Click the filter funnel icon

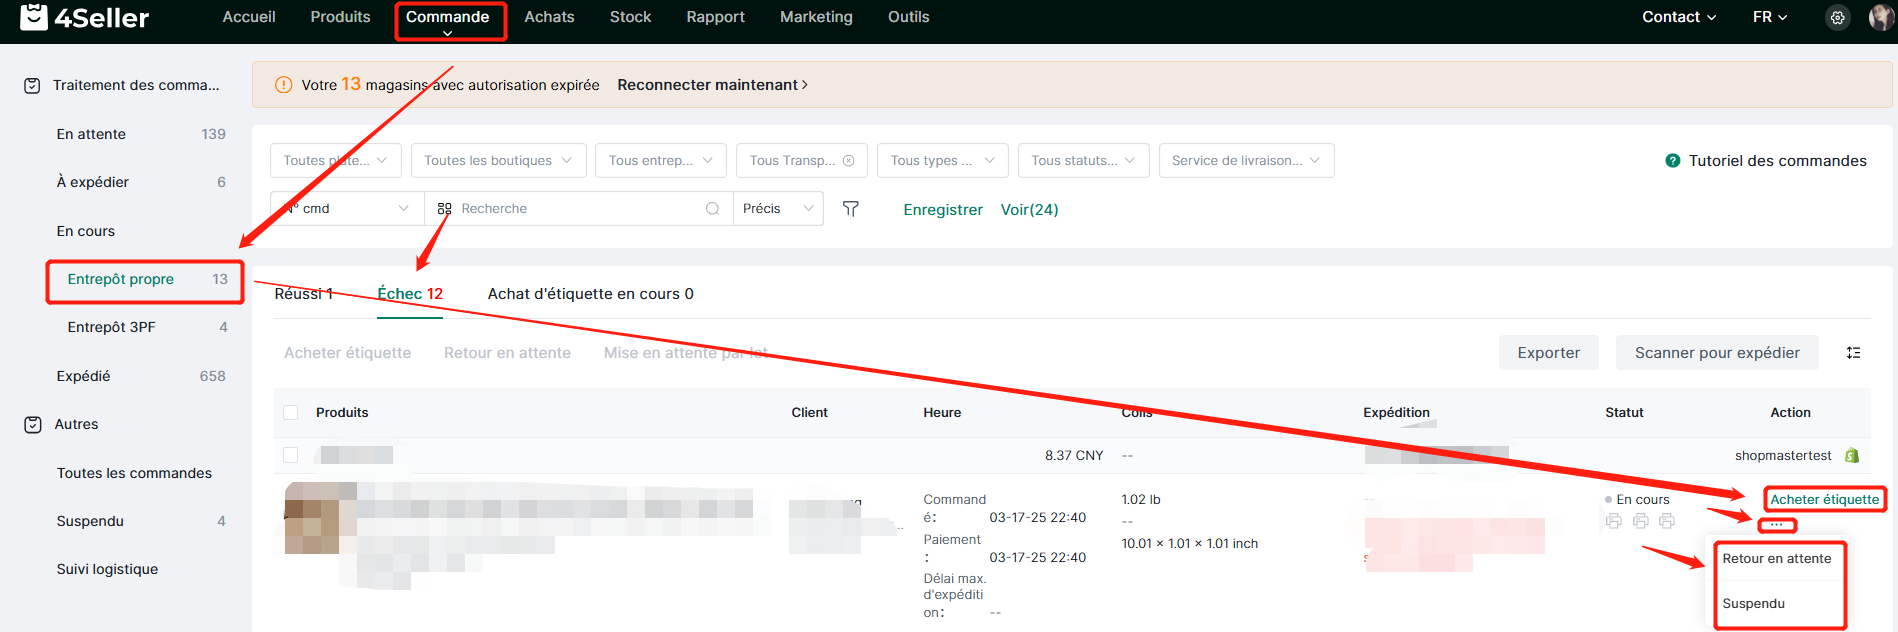[851, 209]
